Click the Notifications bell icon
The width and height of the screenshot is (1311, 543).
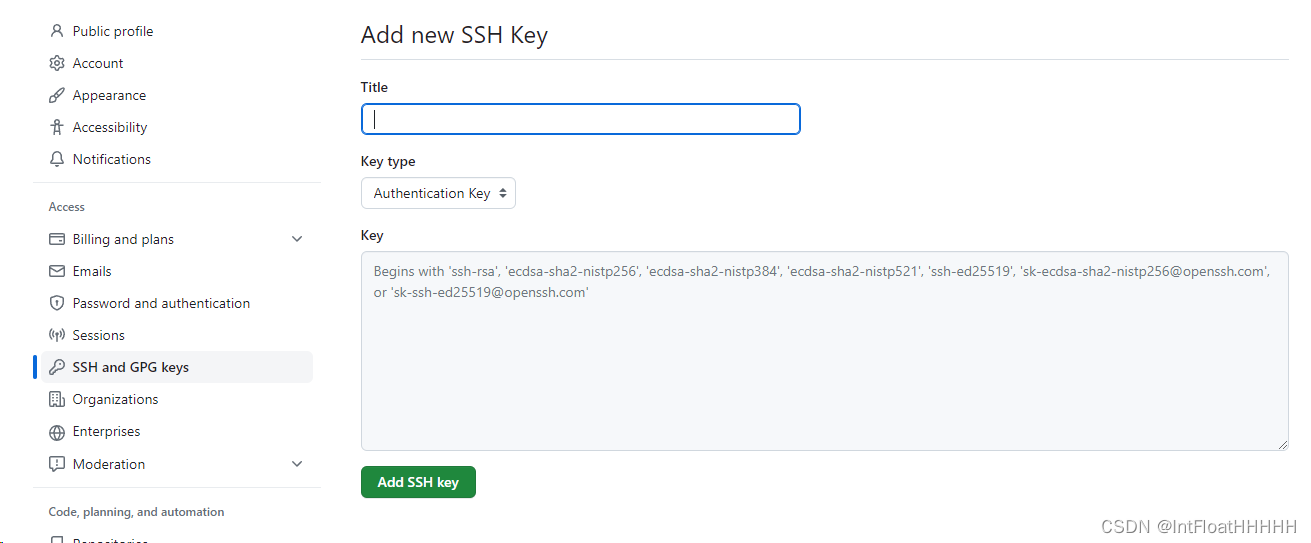click(x=57, y=159)
